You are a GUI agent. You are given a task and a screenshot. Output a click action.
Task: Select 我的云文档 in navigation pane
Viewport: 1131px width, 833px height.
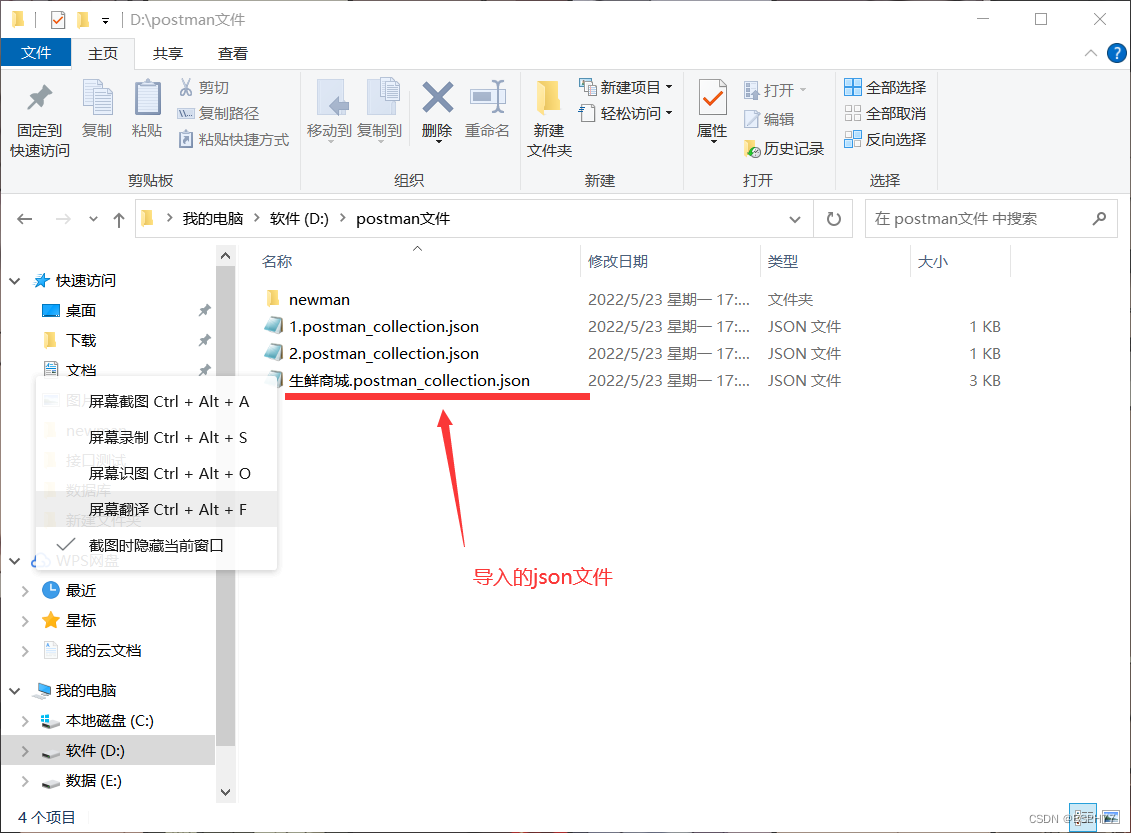(x=103, y=651)
